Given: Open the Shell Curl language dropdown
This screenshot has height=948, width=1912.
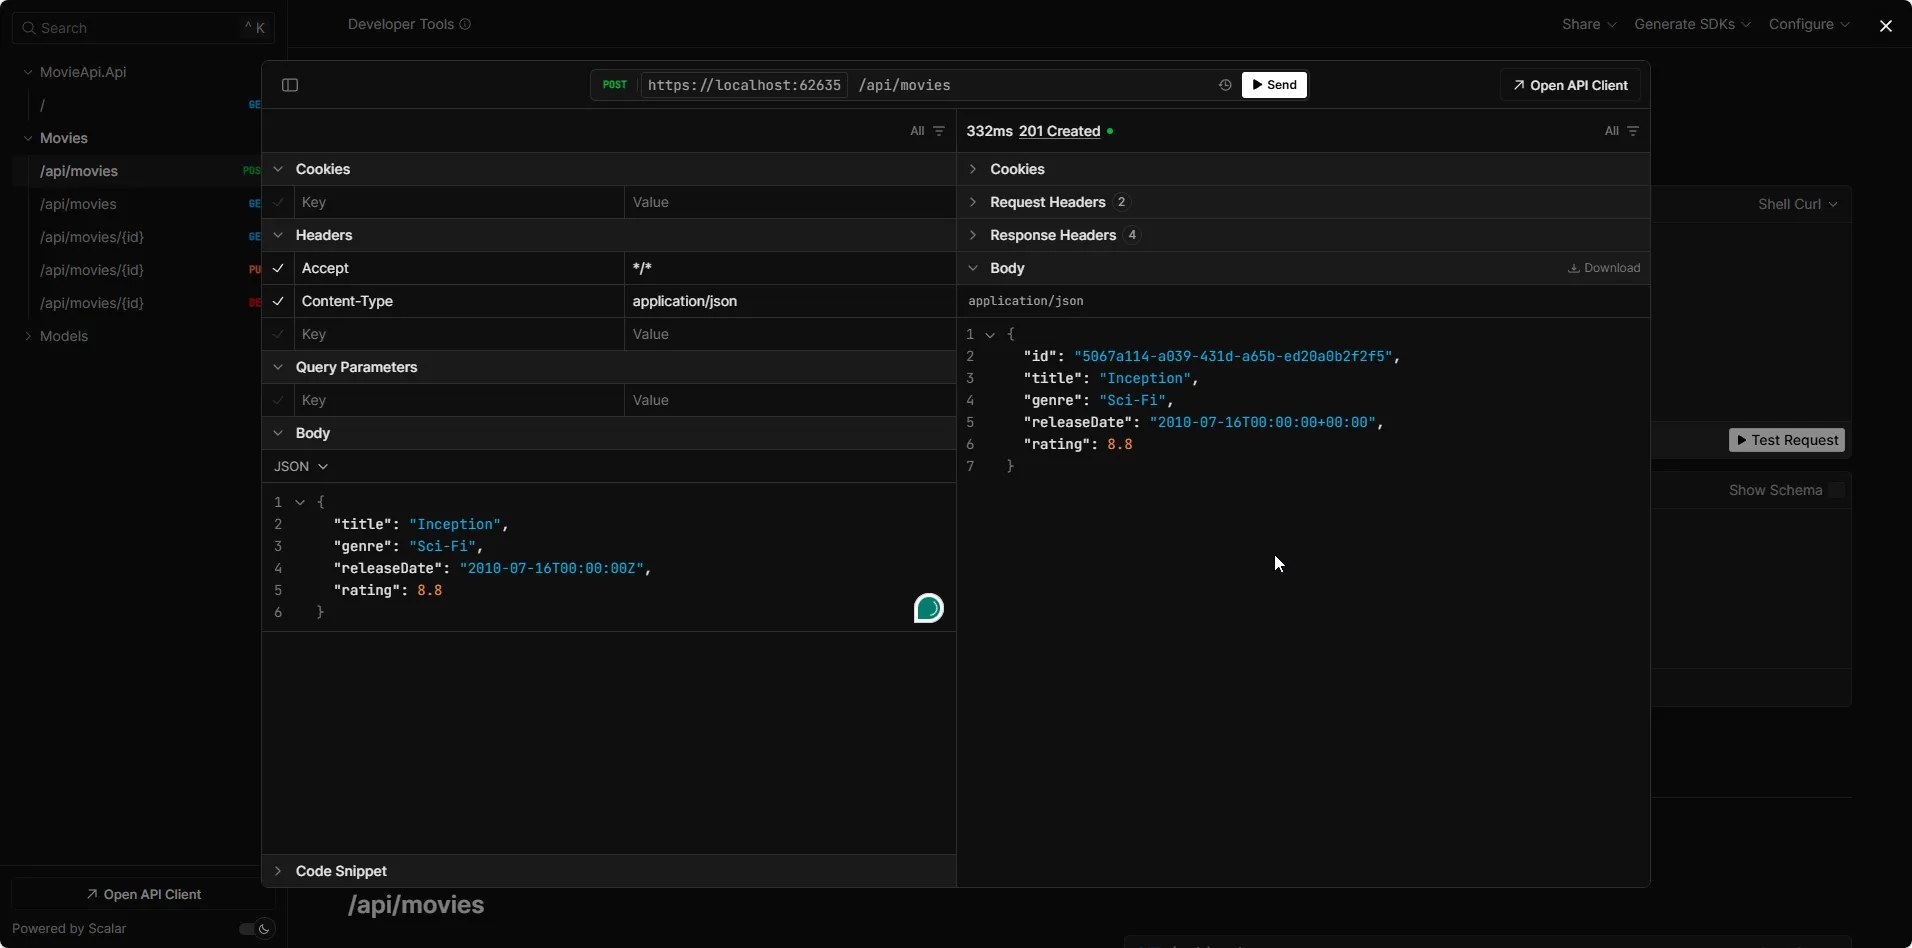Looking at the screenshot, I should pos(1796,203).
